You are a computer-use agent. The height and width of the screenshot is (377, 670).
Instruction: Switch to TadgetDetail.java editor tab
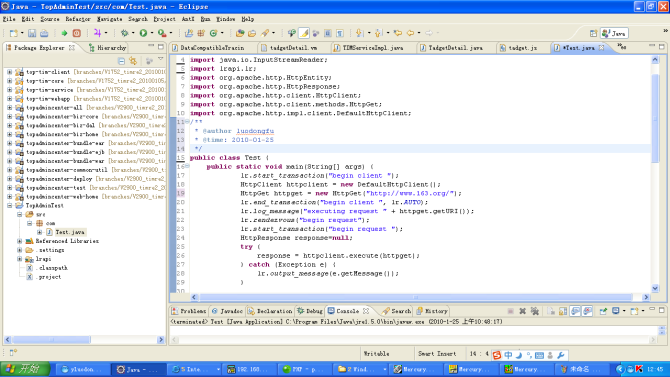point(455,48)
